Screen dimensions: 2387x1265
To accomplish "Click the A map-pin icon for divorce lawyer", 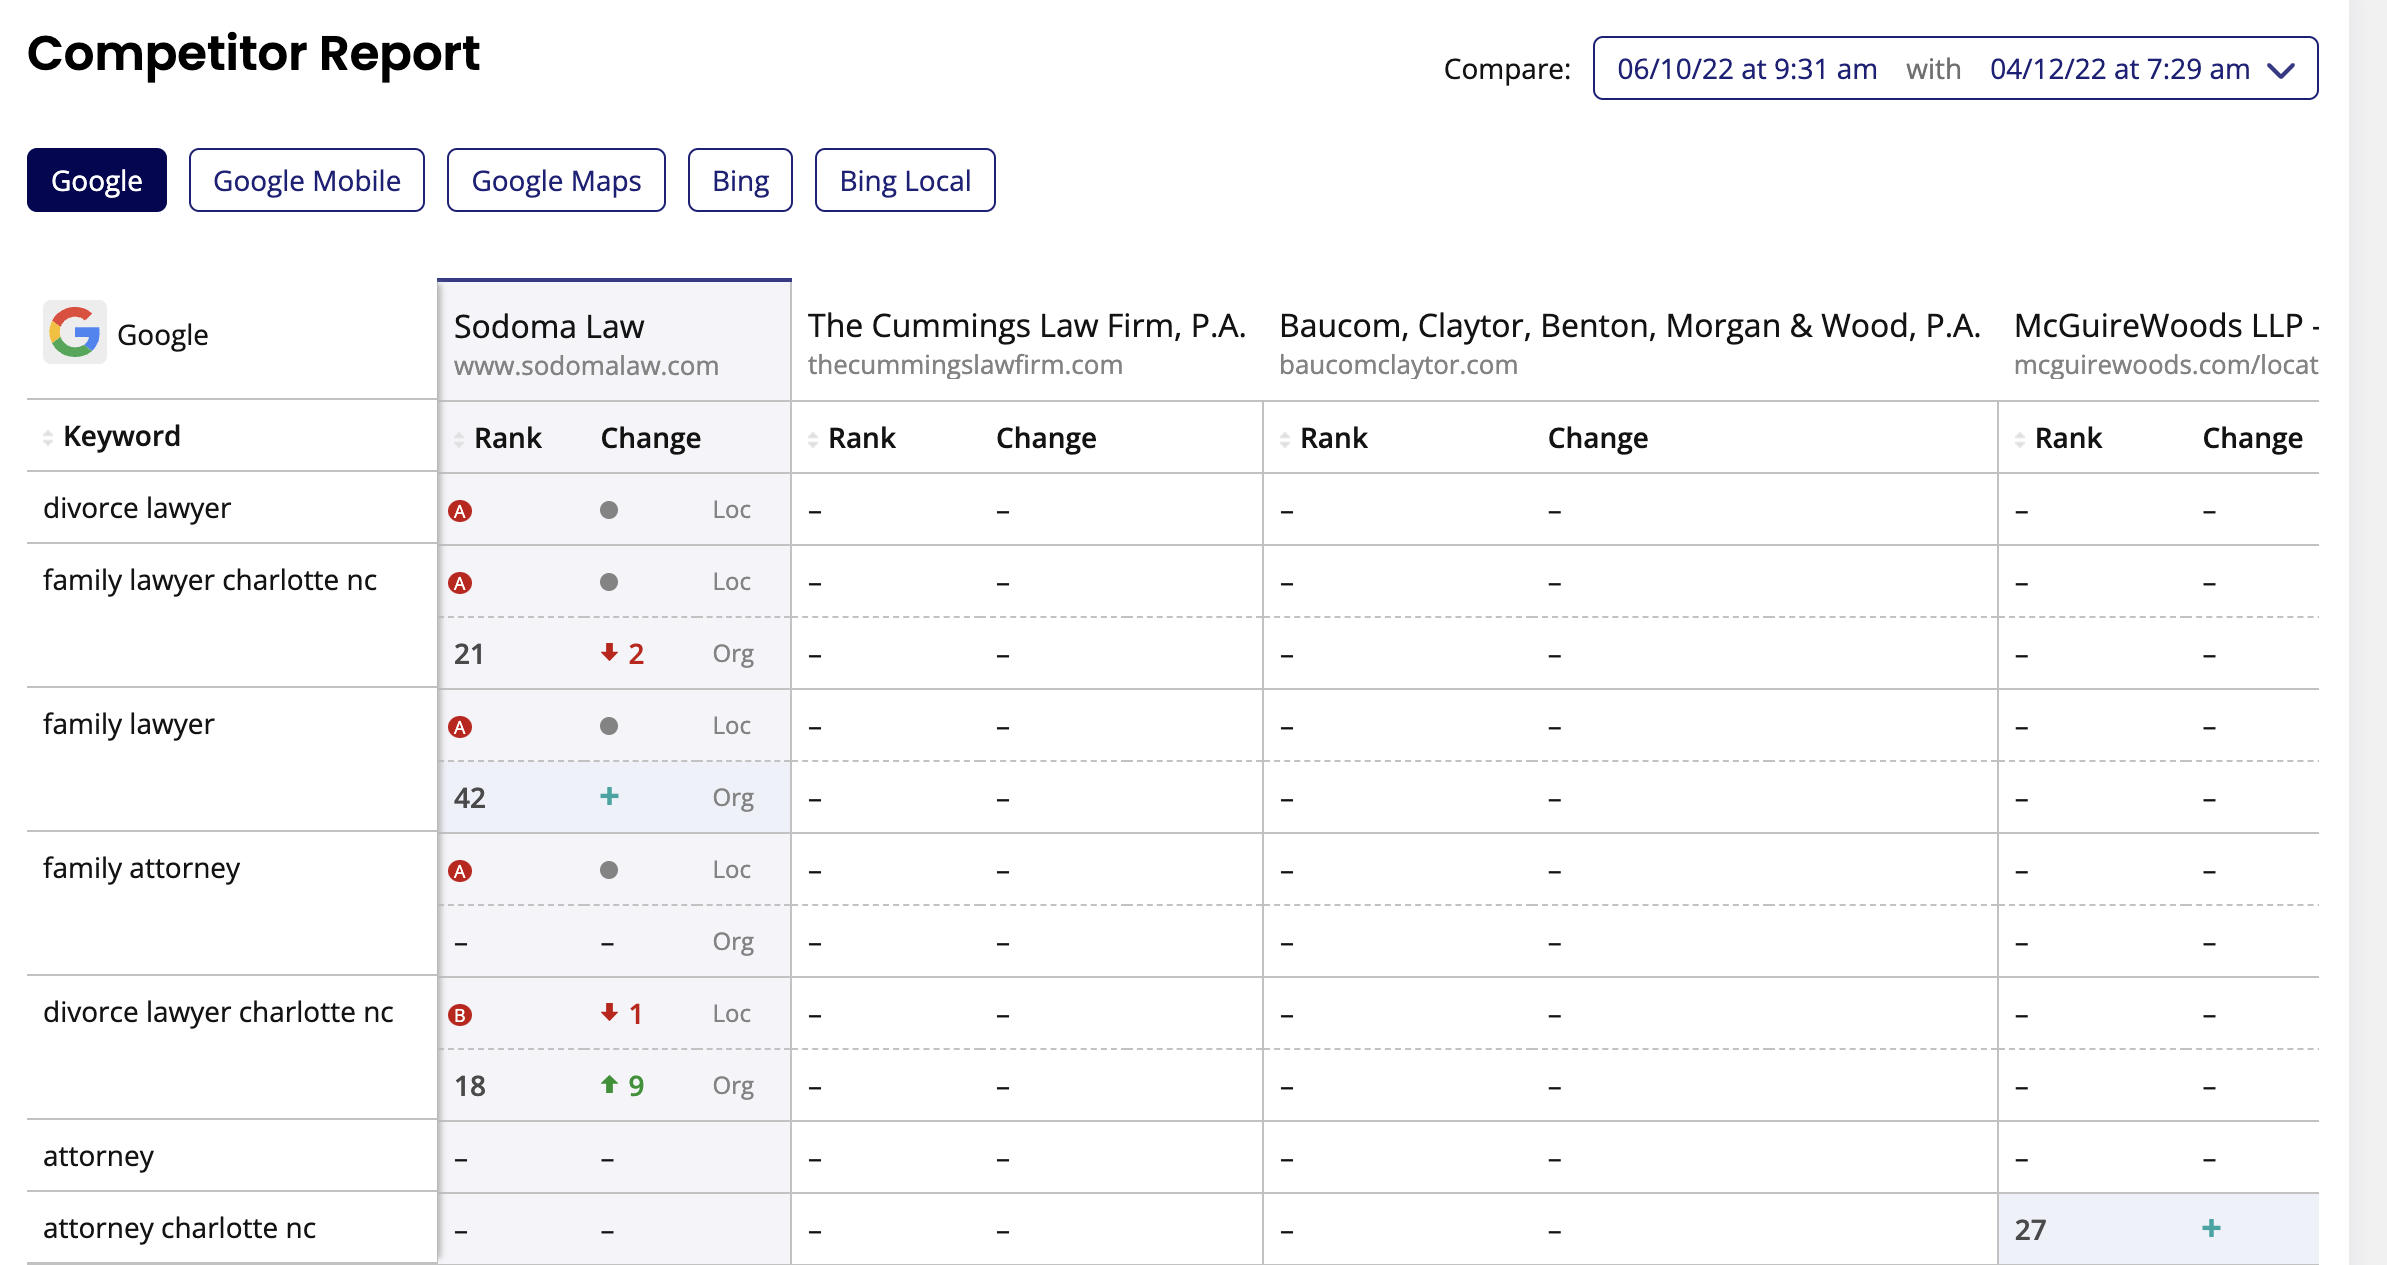I will coord(460,511).
